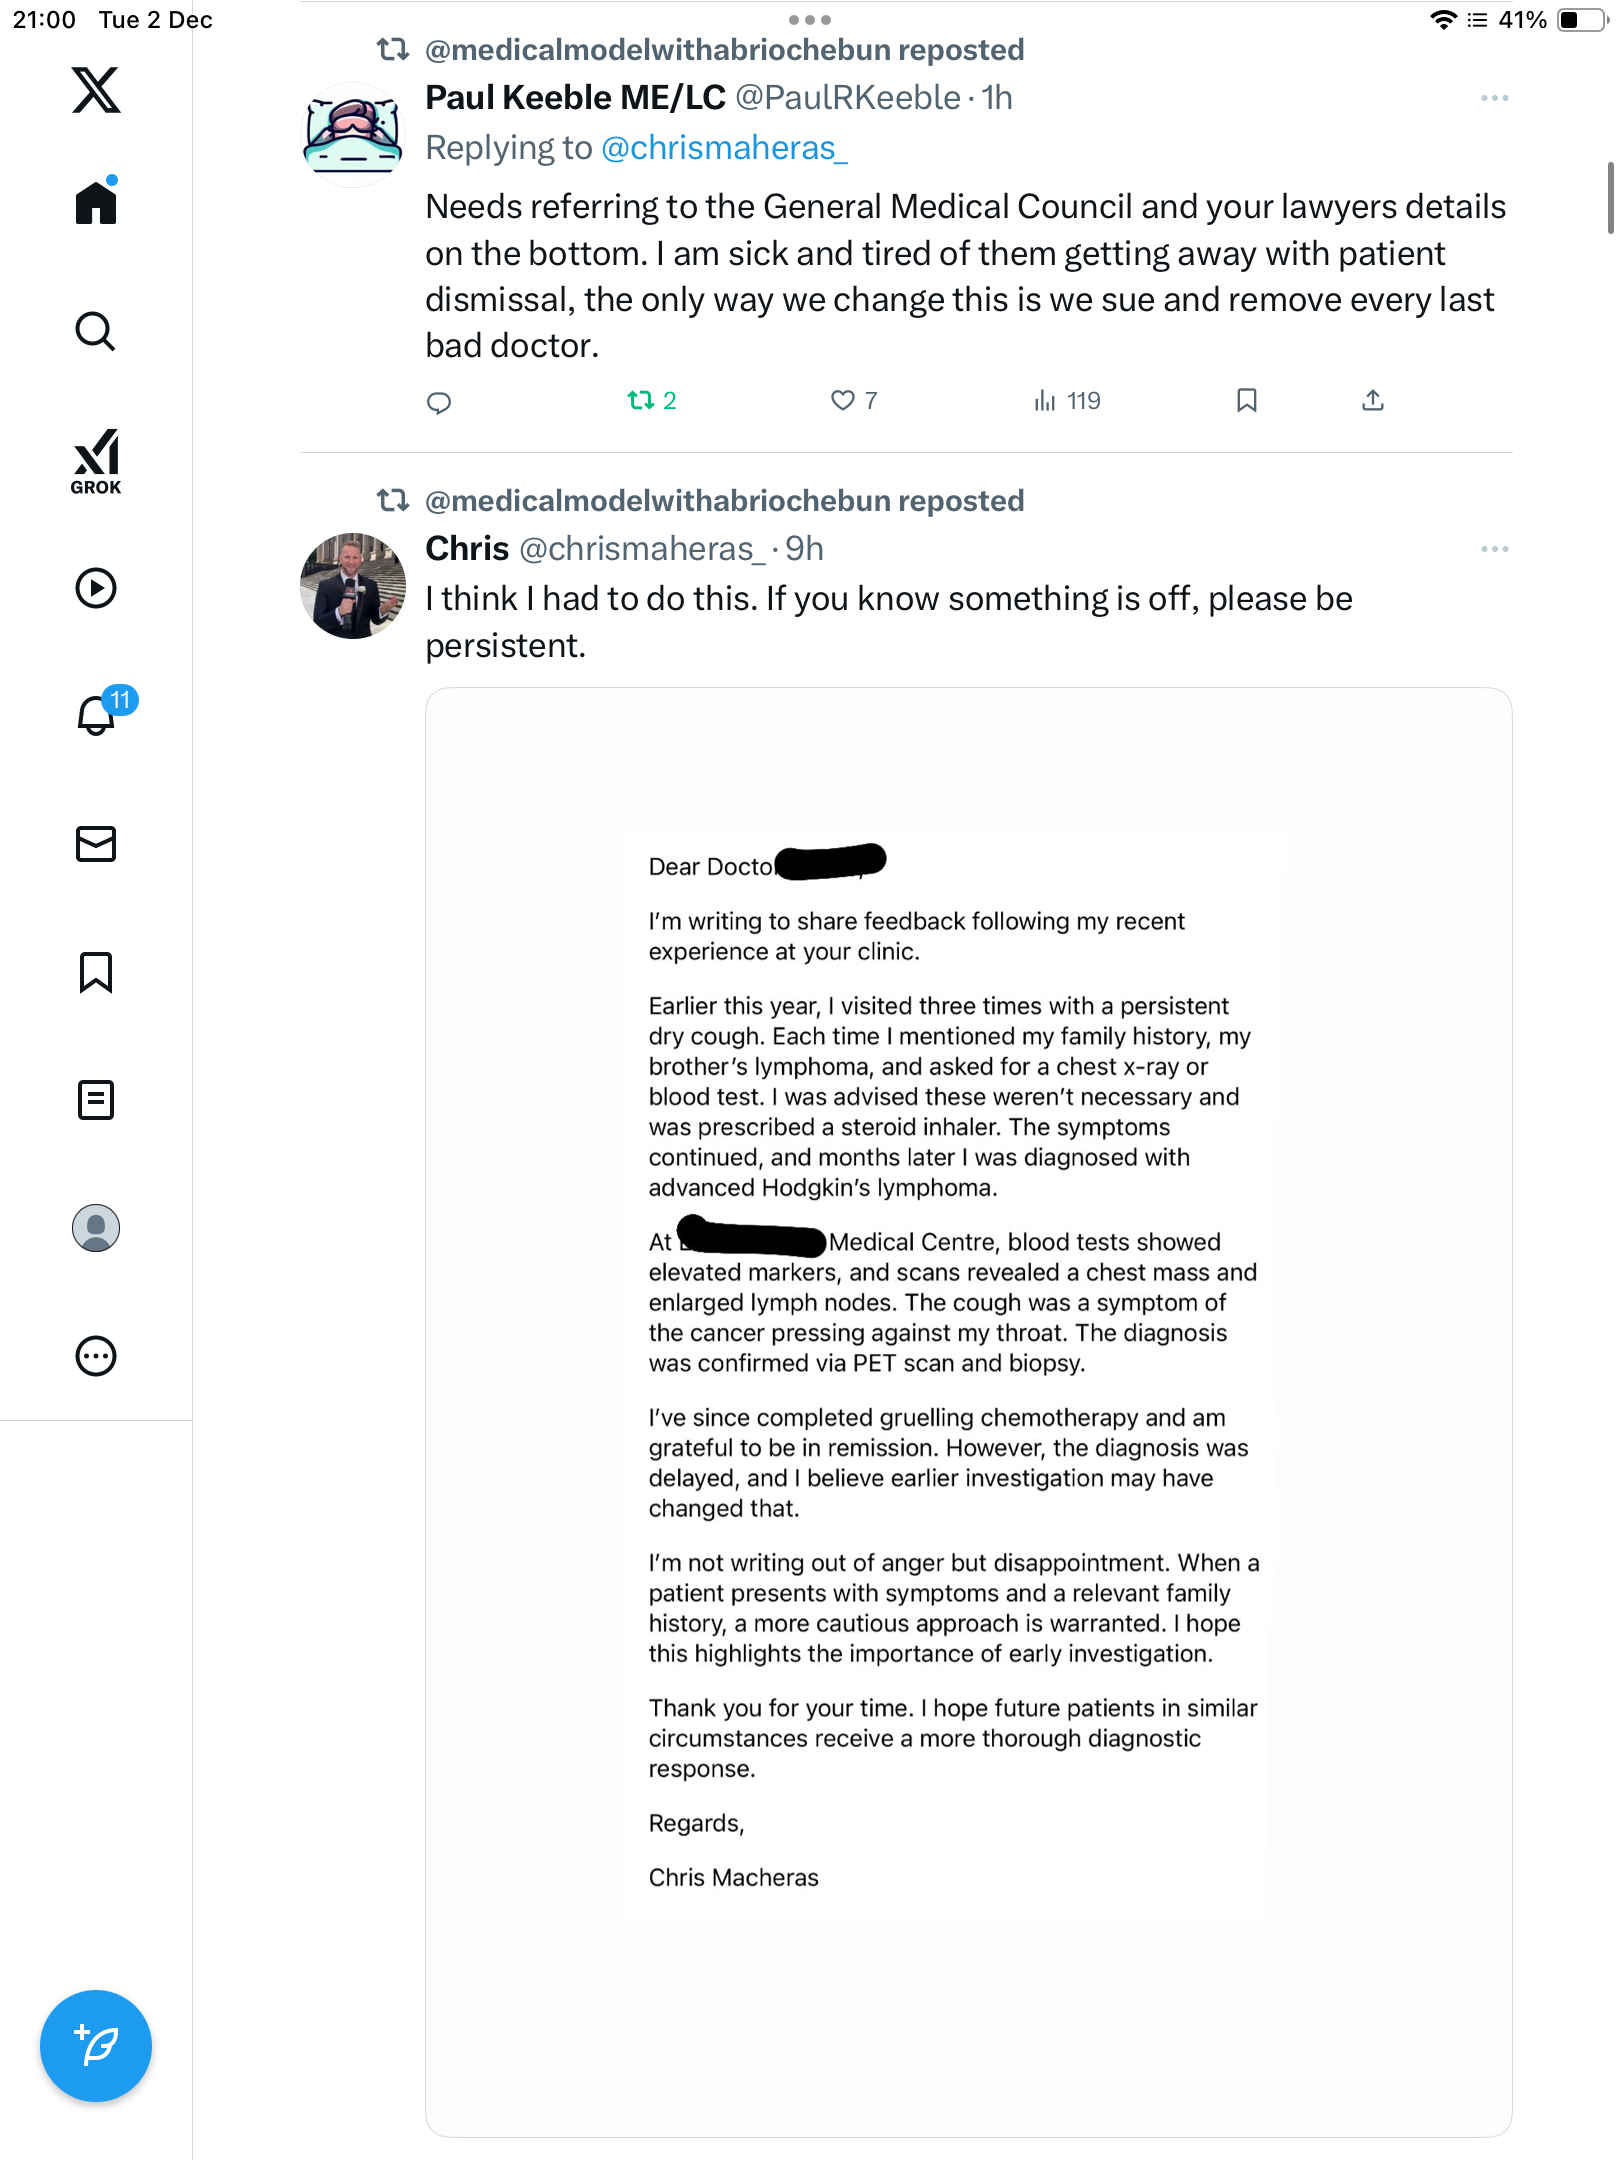Open the Search page
This screenshot has width=1620, height=2160.
click(x=96, y=331)
